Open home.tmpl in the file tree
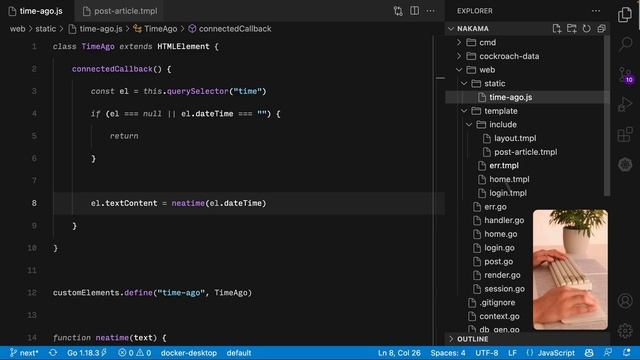Viewport: 640px width, 360px height. click(509, 180)
